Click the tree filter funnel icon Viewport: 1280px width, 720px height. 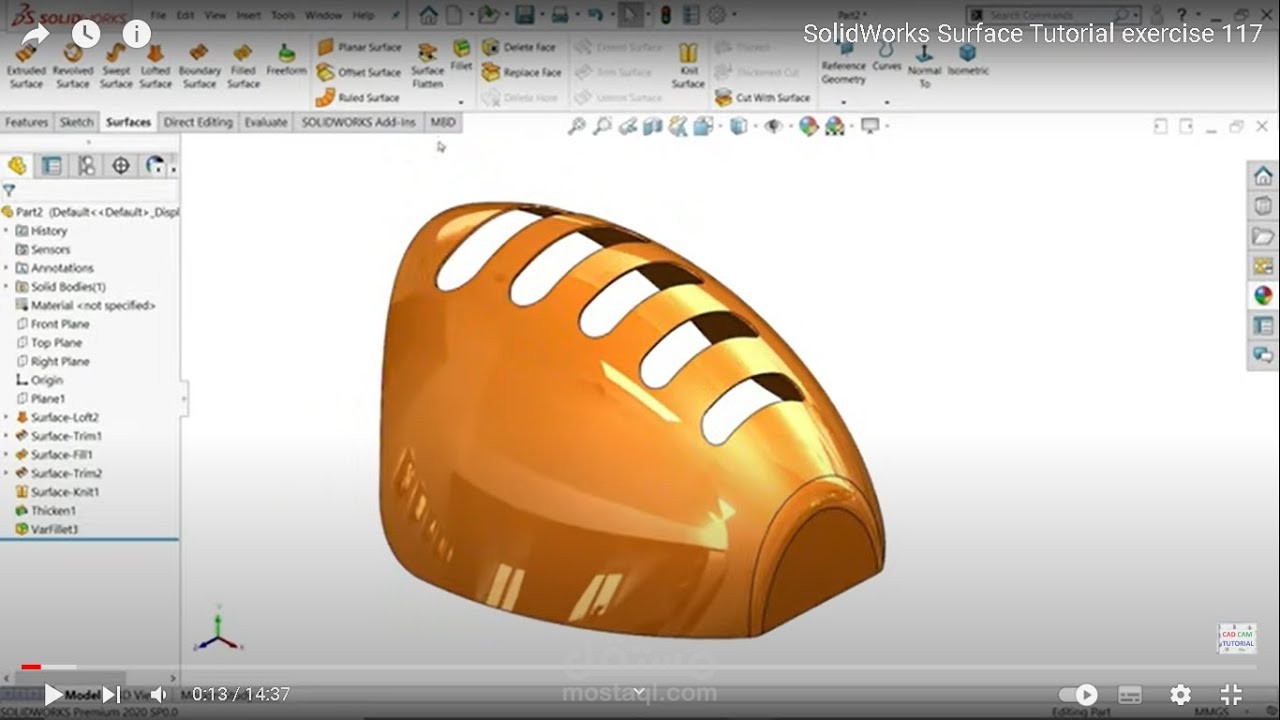click(x=9, y=190)
